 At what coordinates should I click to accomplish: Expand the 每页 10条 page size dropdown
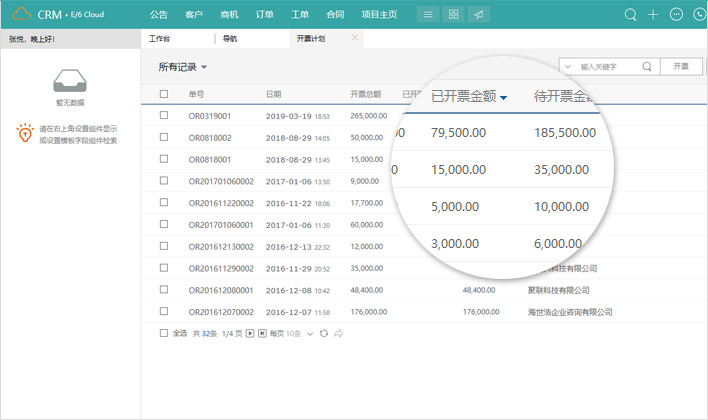pyautogui.click(x=310, y=333)
